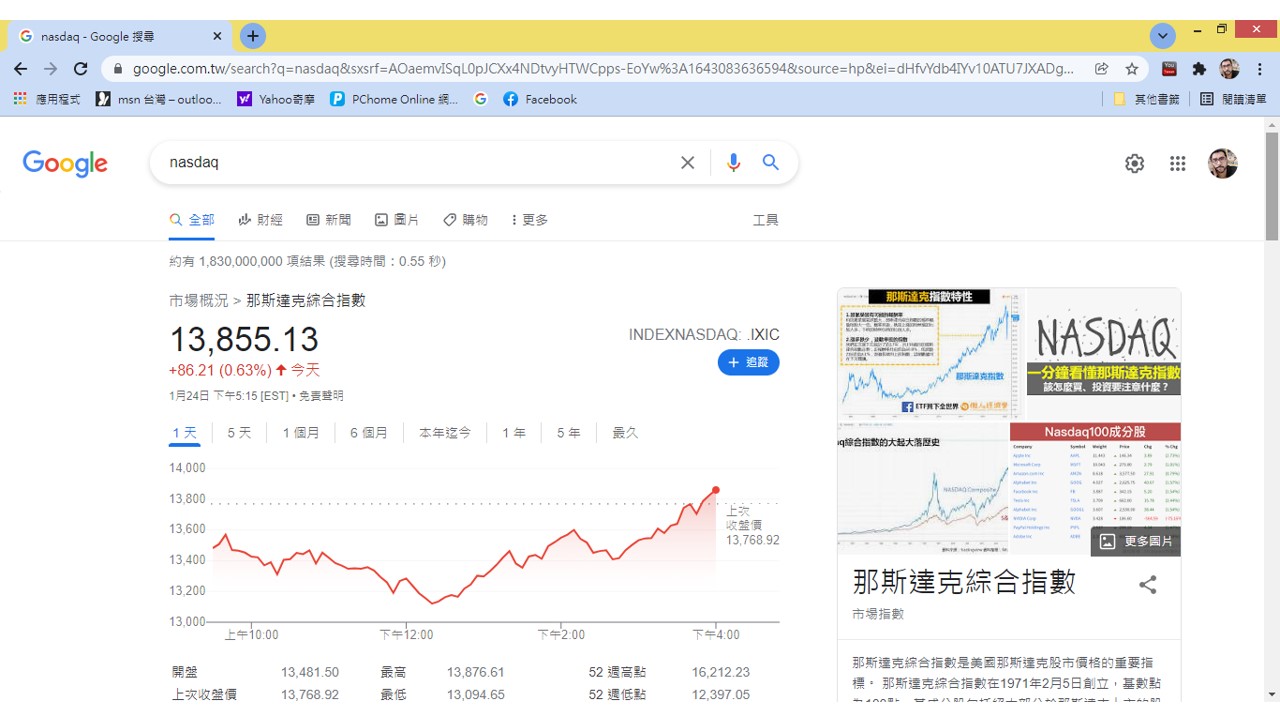This screenshot has width=1280, height=720.
Task: Reload the current page
Action: click(x=81, y=69)
